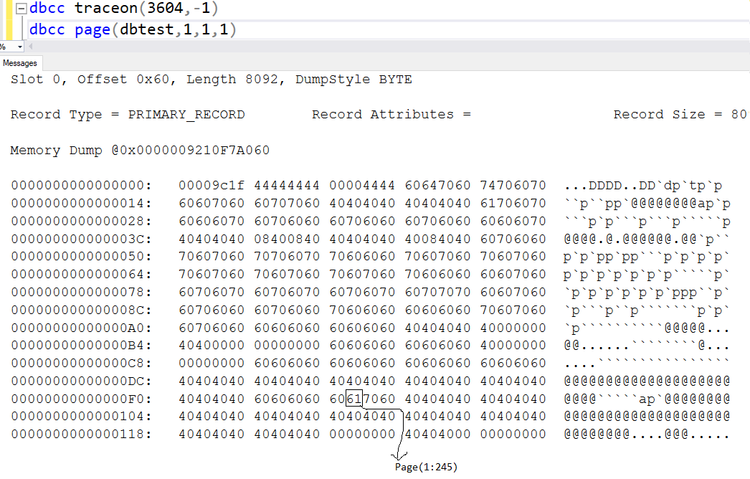Click the Slot 0, Offset 0x60 line
Image resolution: width=750 pixels, height=479 pixels.
211,79
